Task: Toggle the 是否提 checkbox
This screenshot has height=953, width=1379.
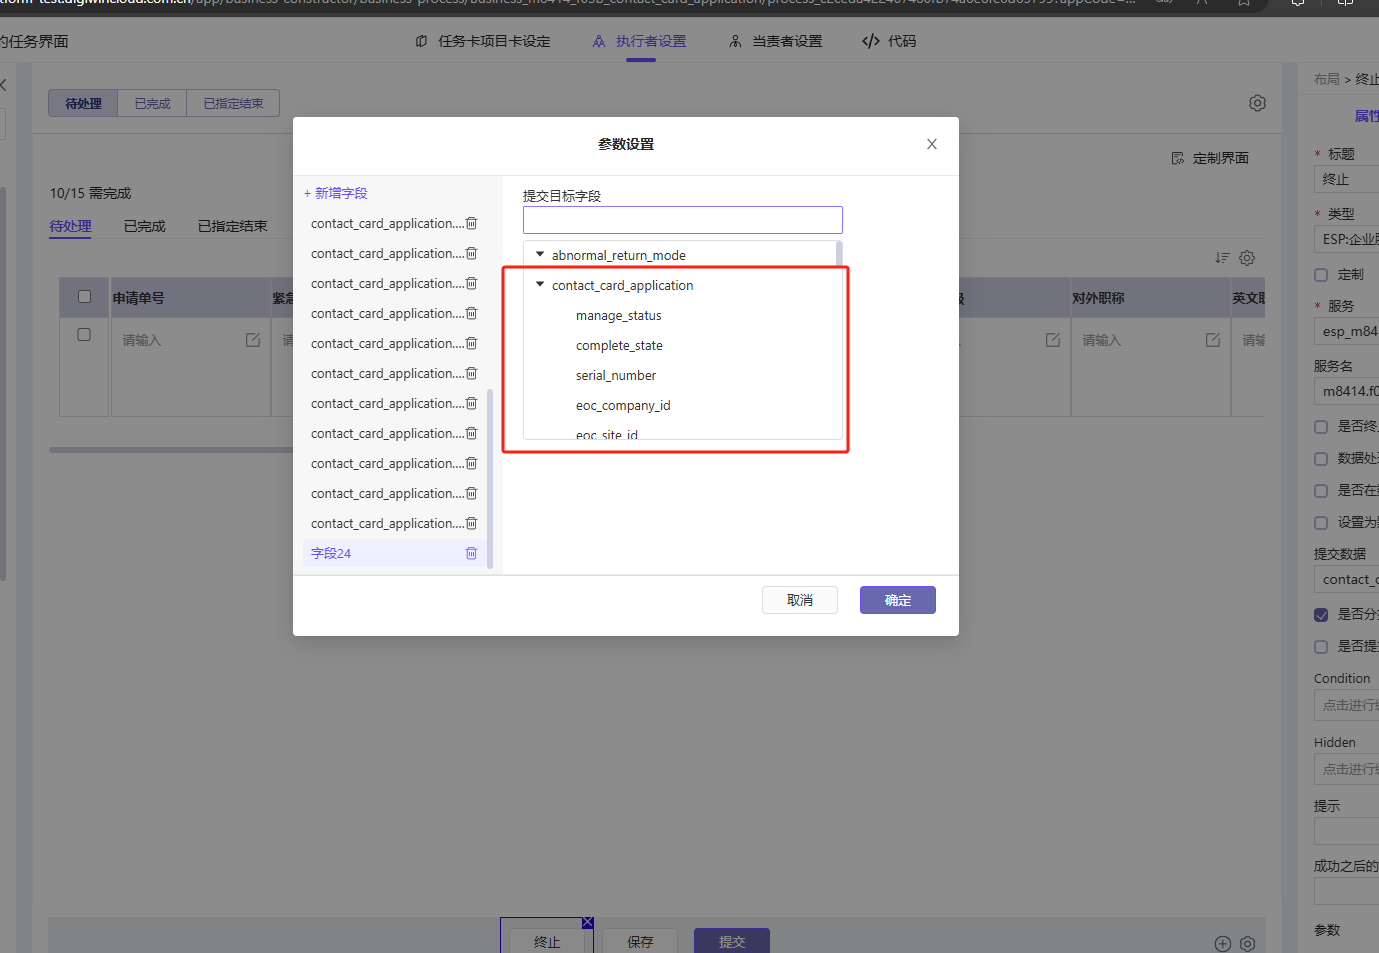Action: [x=1321, y=647]
